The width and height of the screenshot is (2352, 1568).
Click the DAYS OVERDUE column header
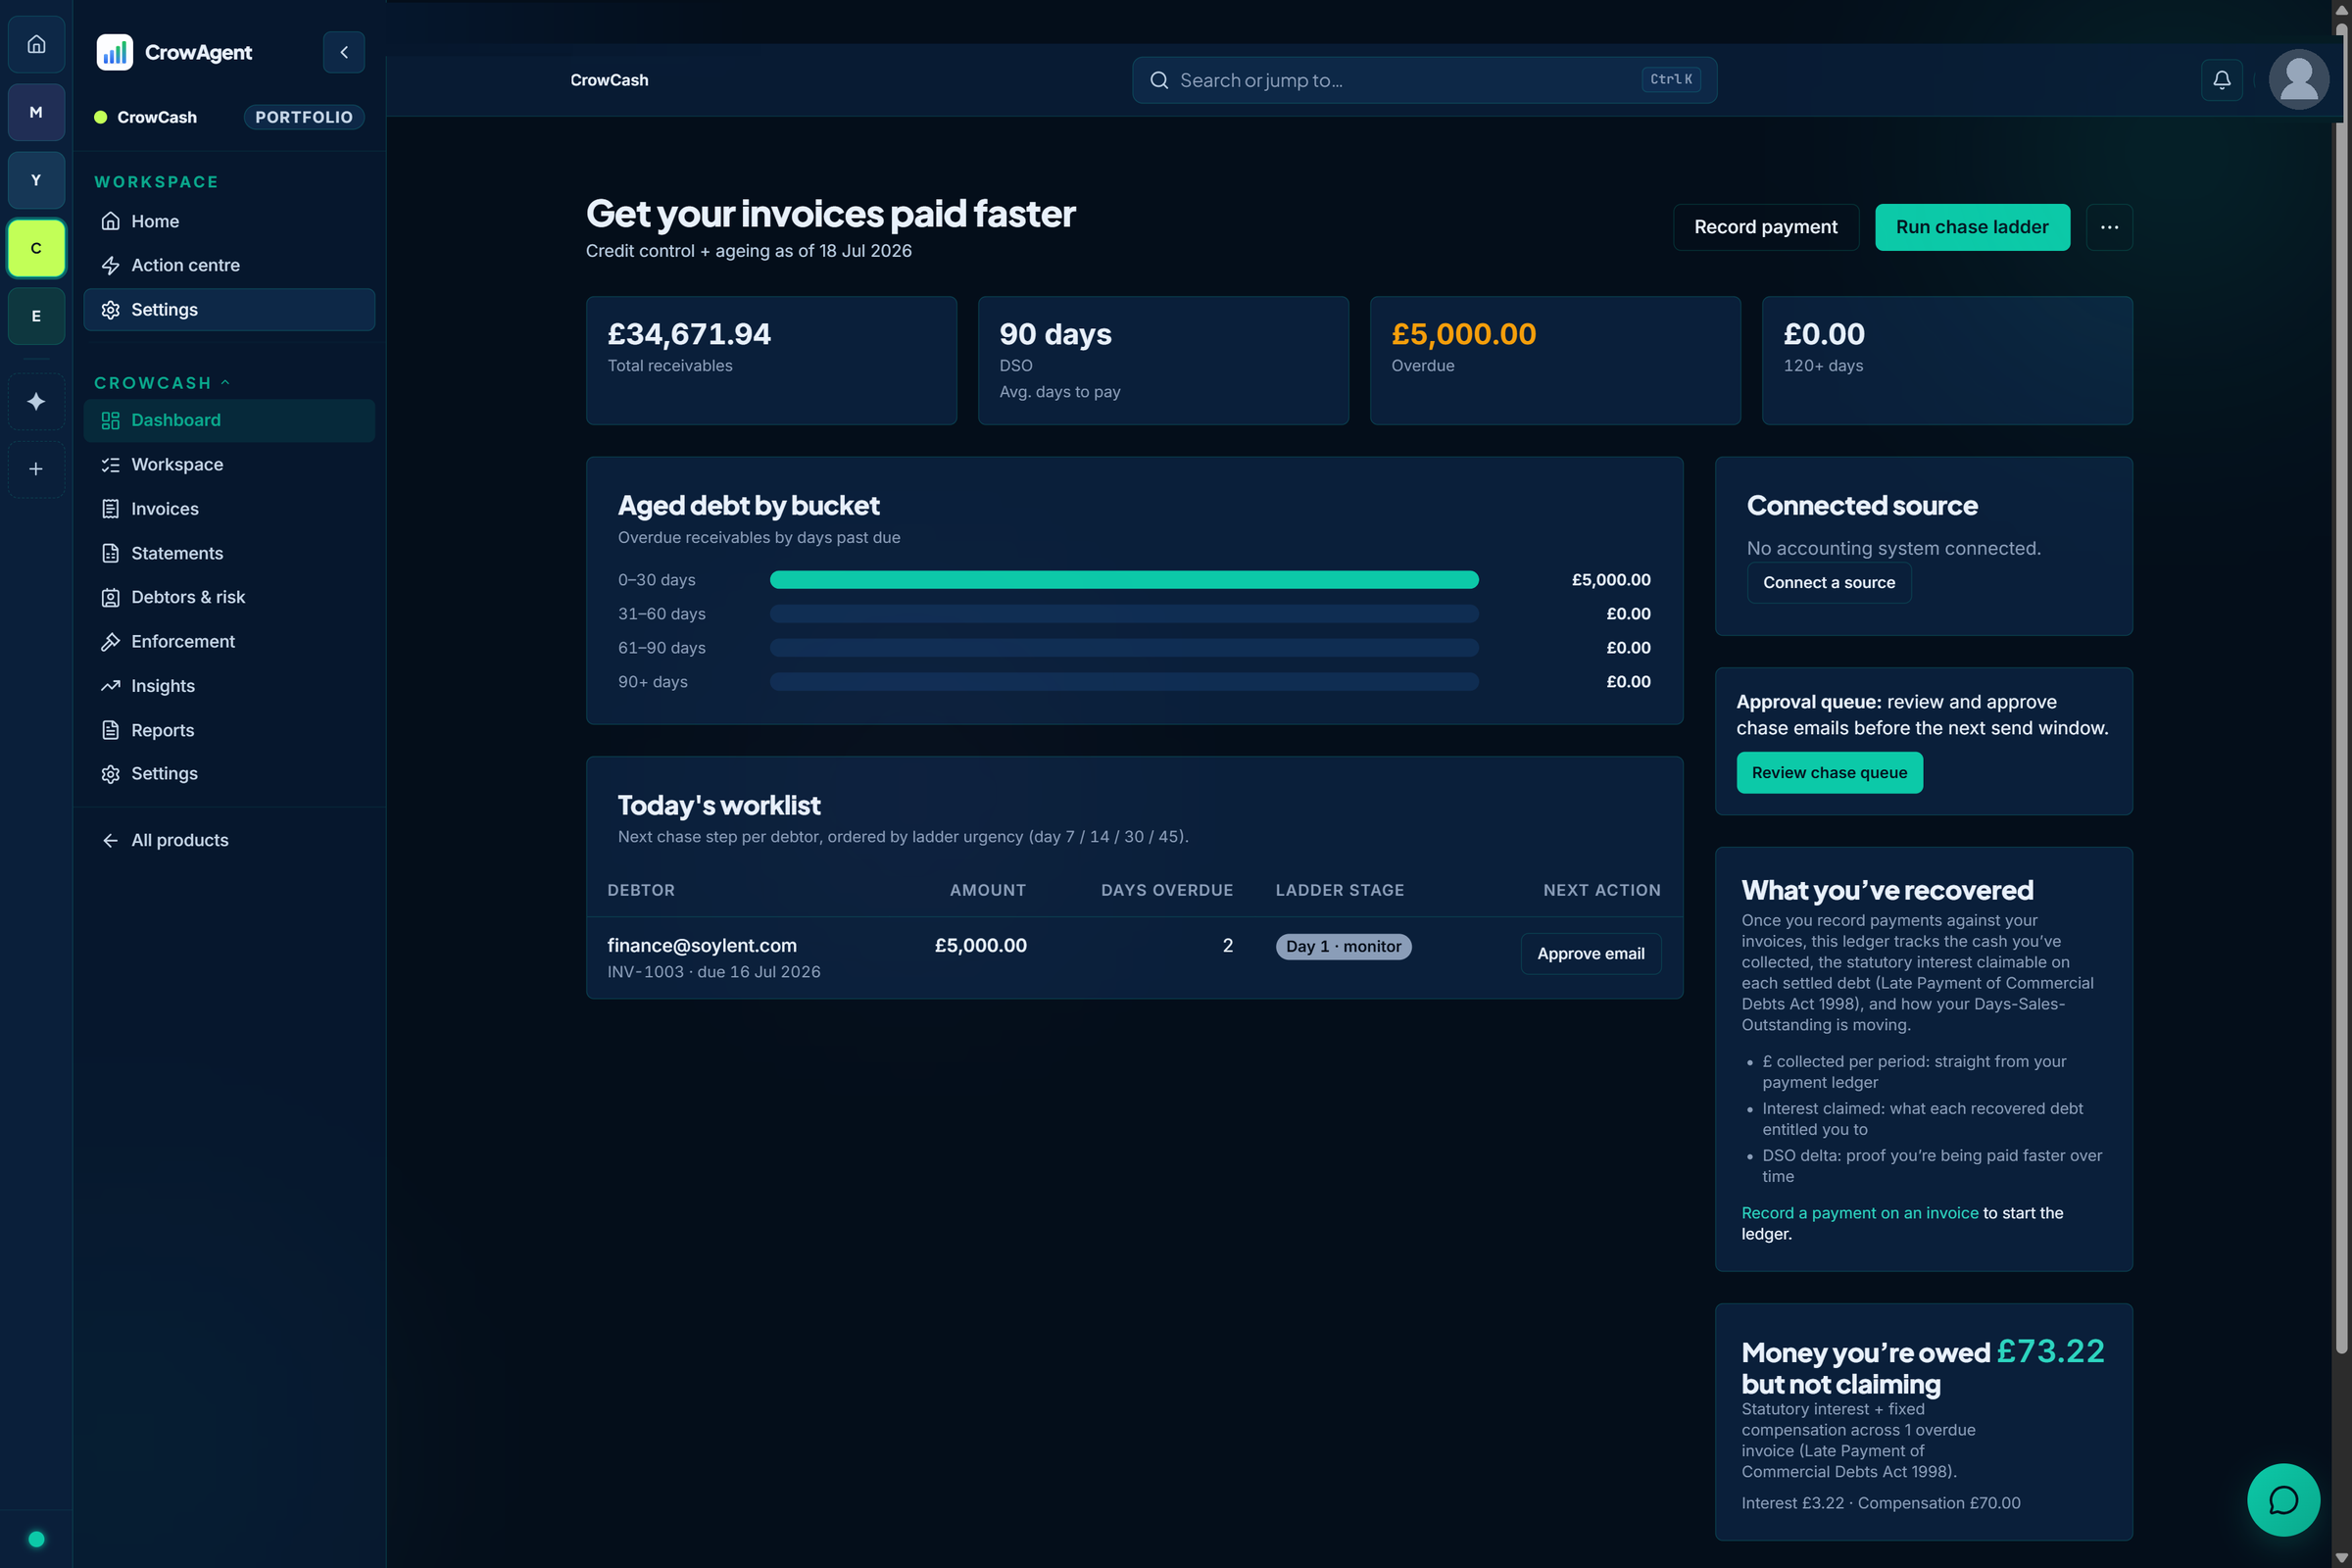[x=1167, y=890]
